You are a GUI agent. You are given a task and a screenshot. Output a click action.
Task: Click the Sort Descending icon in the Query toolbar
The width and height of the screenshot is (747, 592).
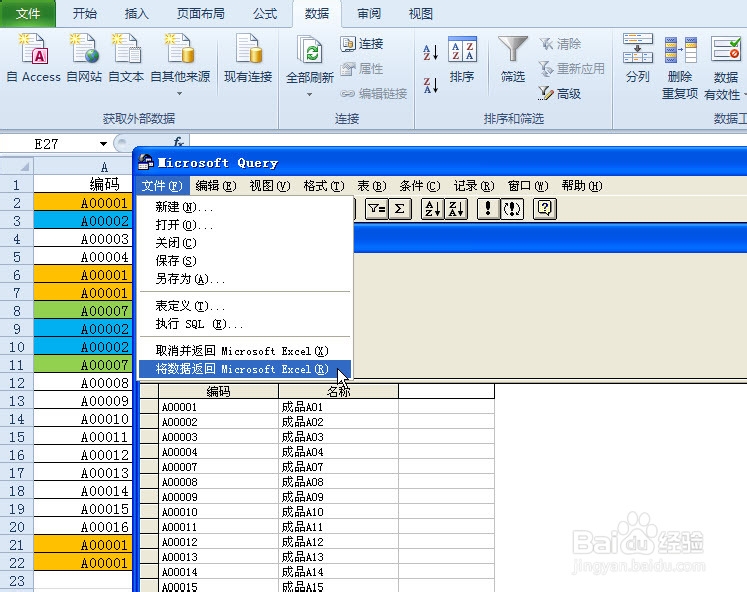coord(456,209)
